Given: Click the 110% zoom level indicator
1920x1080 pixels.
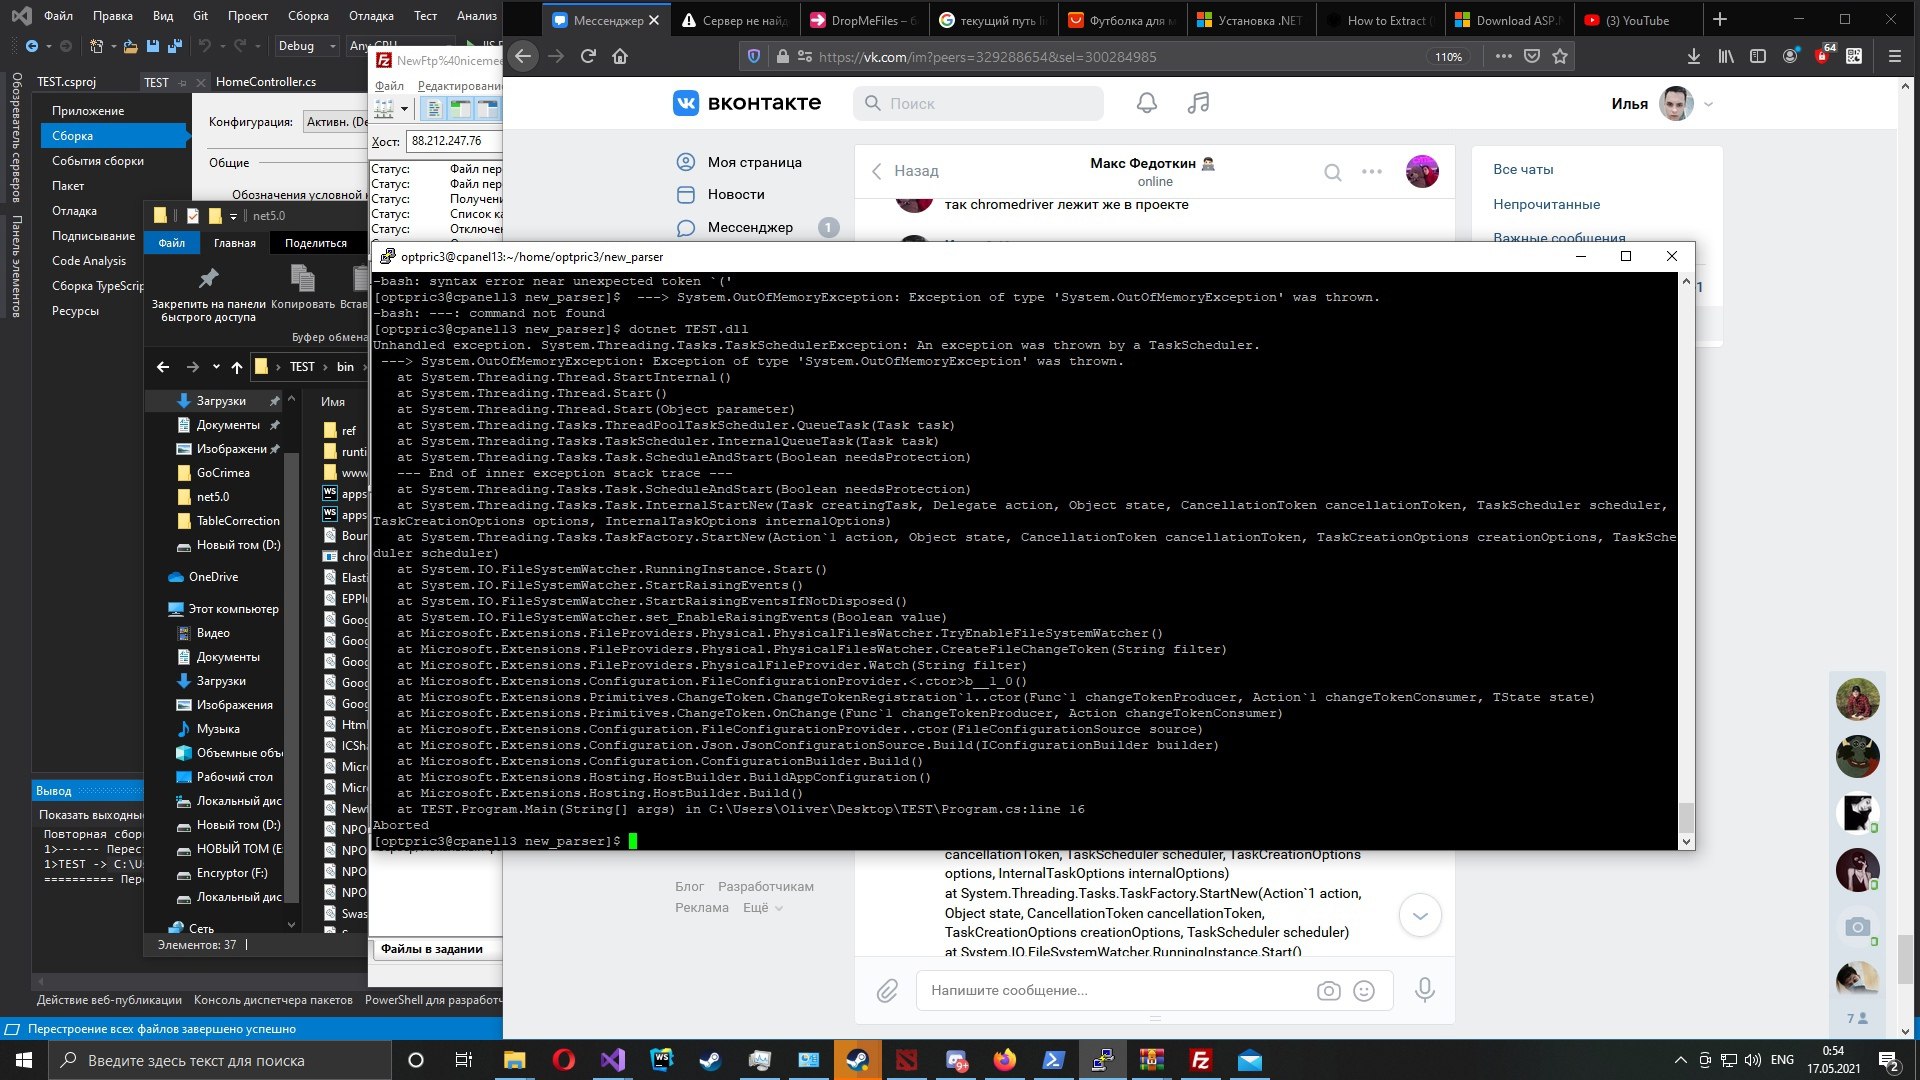Looking at the screenshot, I should (1448, 57).
